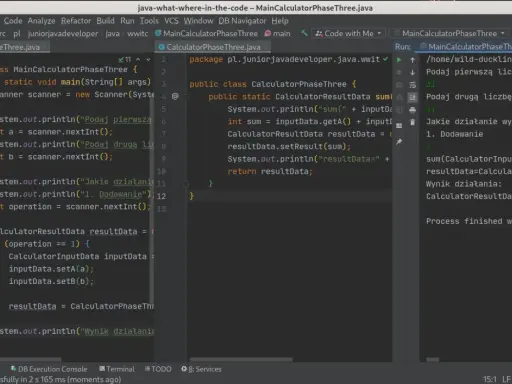This screenshot has width=512, height=384.
Task: Click the Up stack trace arrow
Action: [x=412, y=60]
